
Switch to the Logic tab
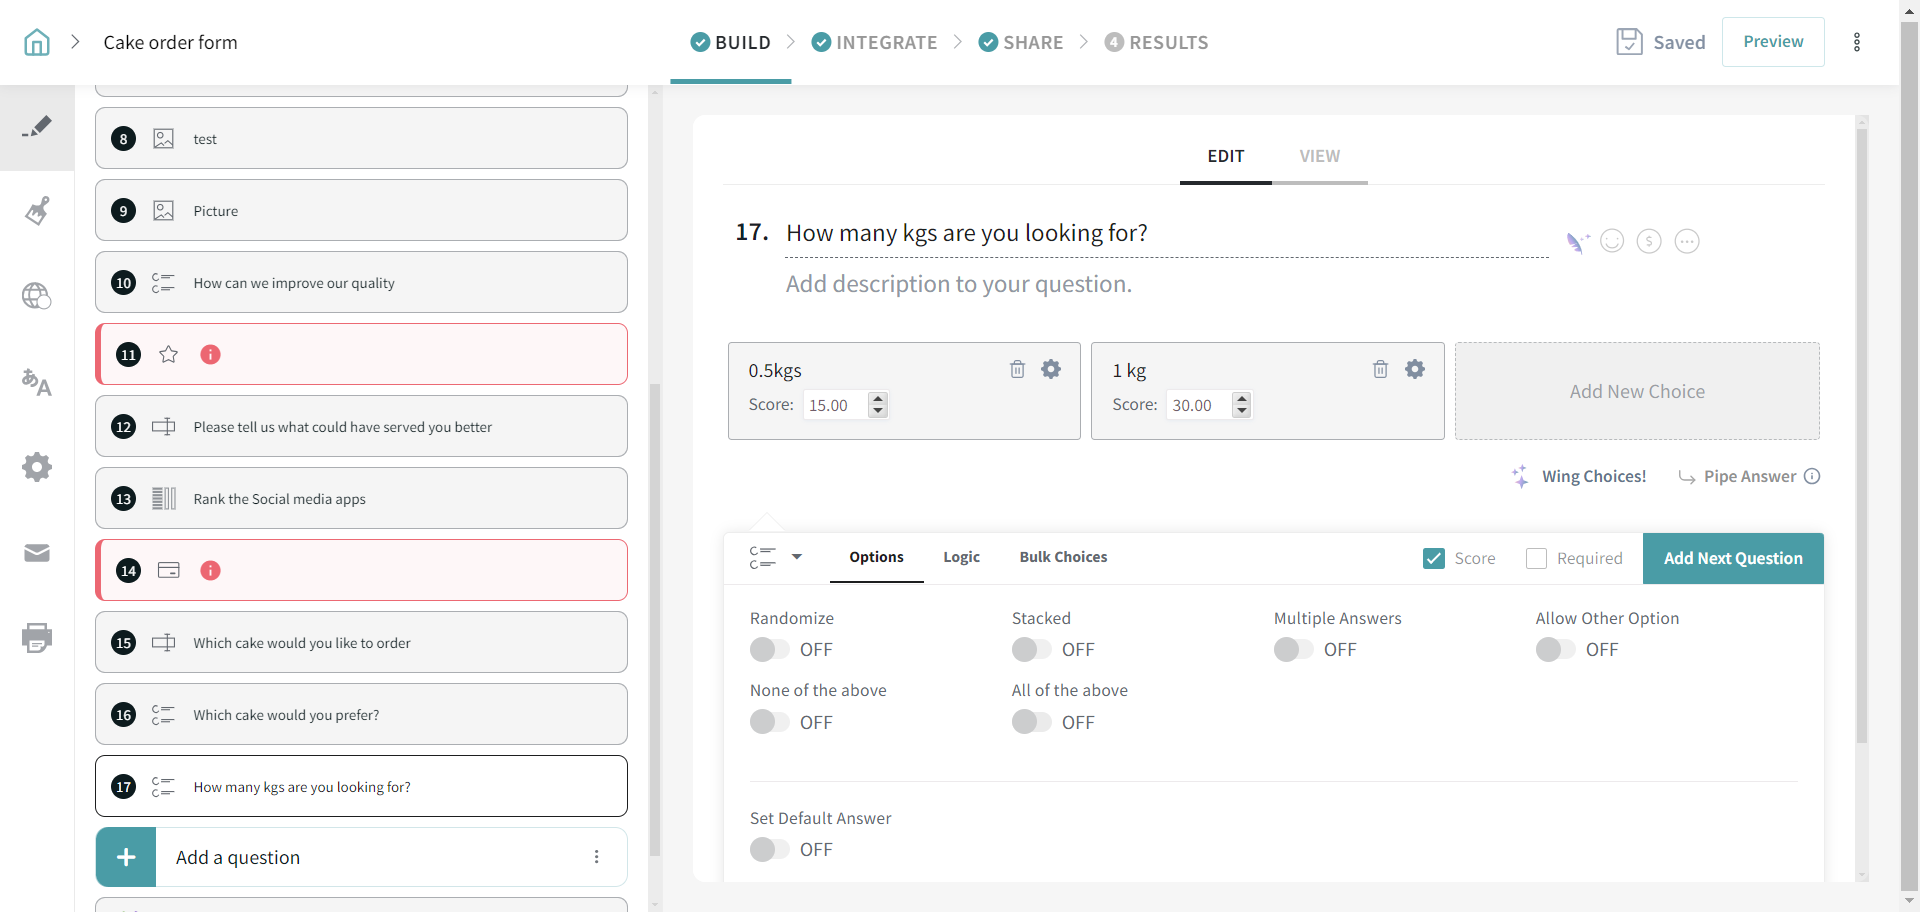tap(961, 557)
